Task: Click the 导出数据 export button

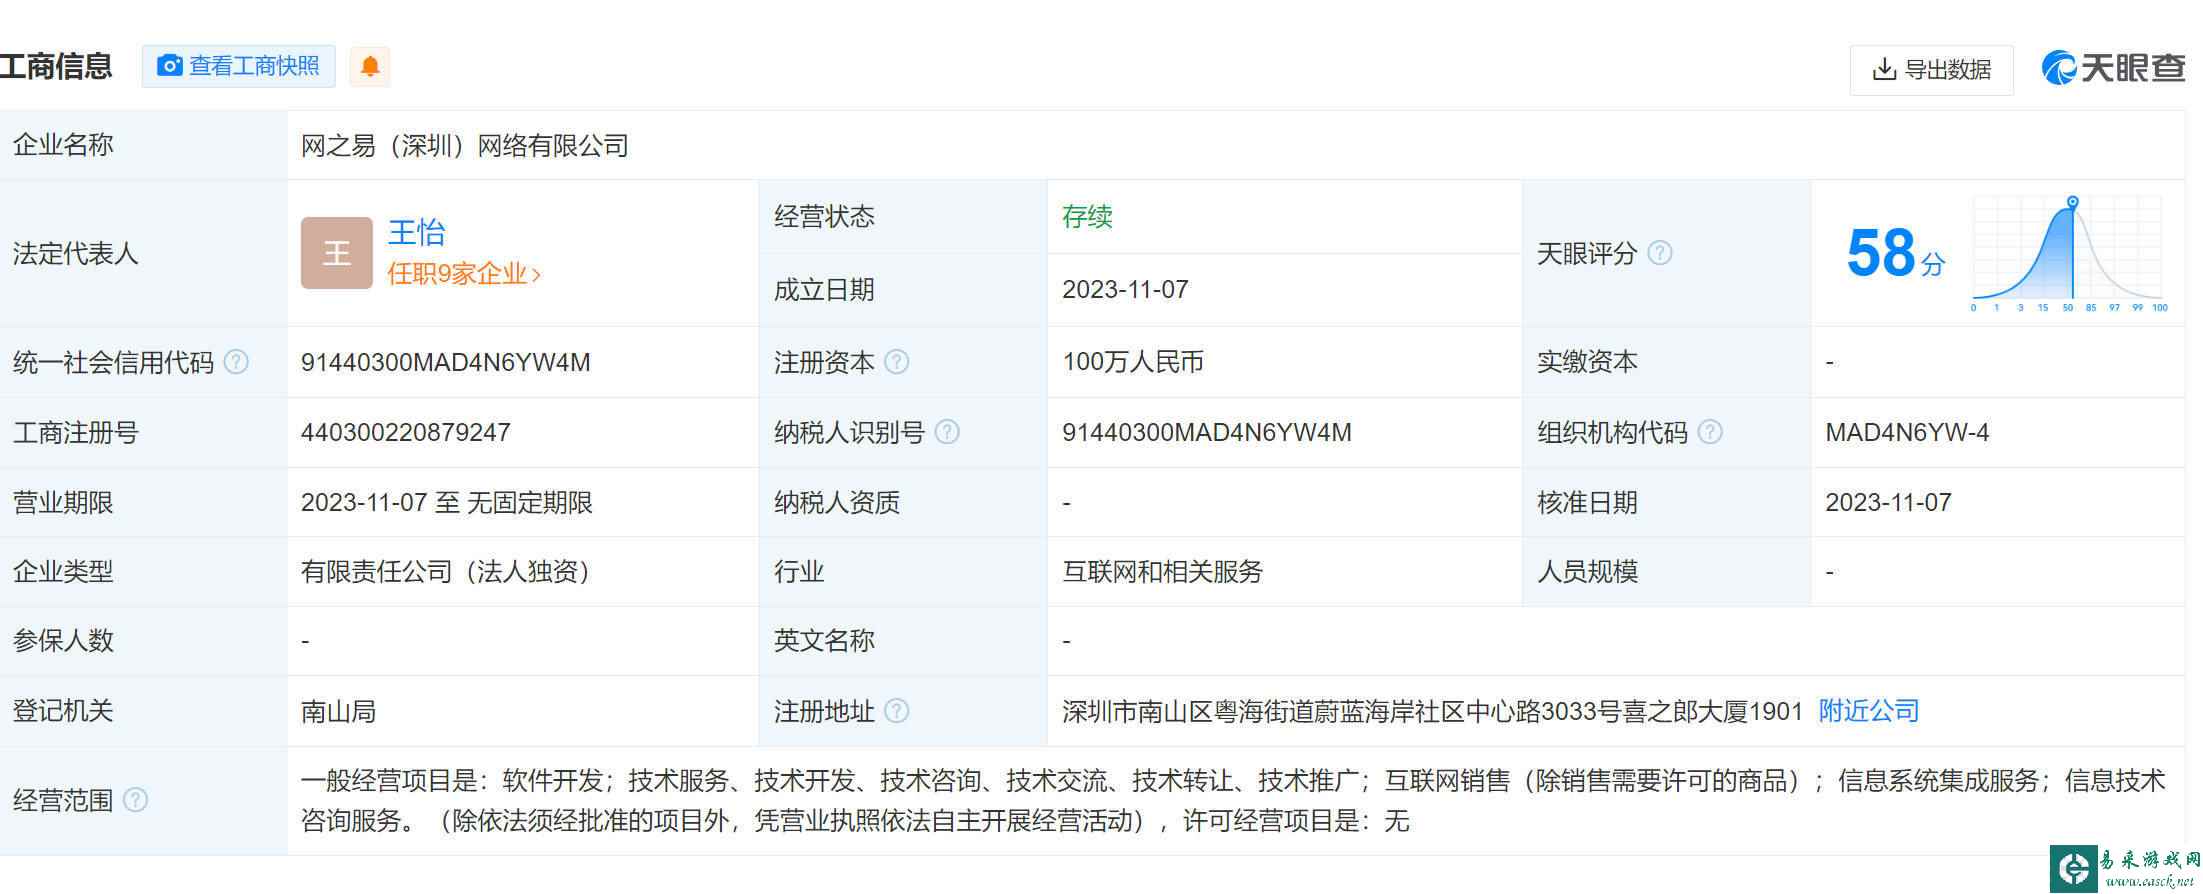Action: click(1931, 70)
